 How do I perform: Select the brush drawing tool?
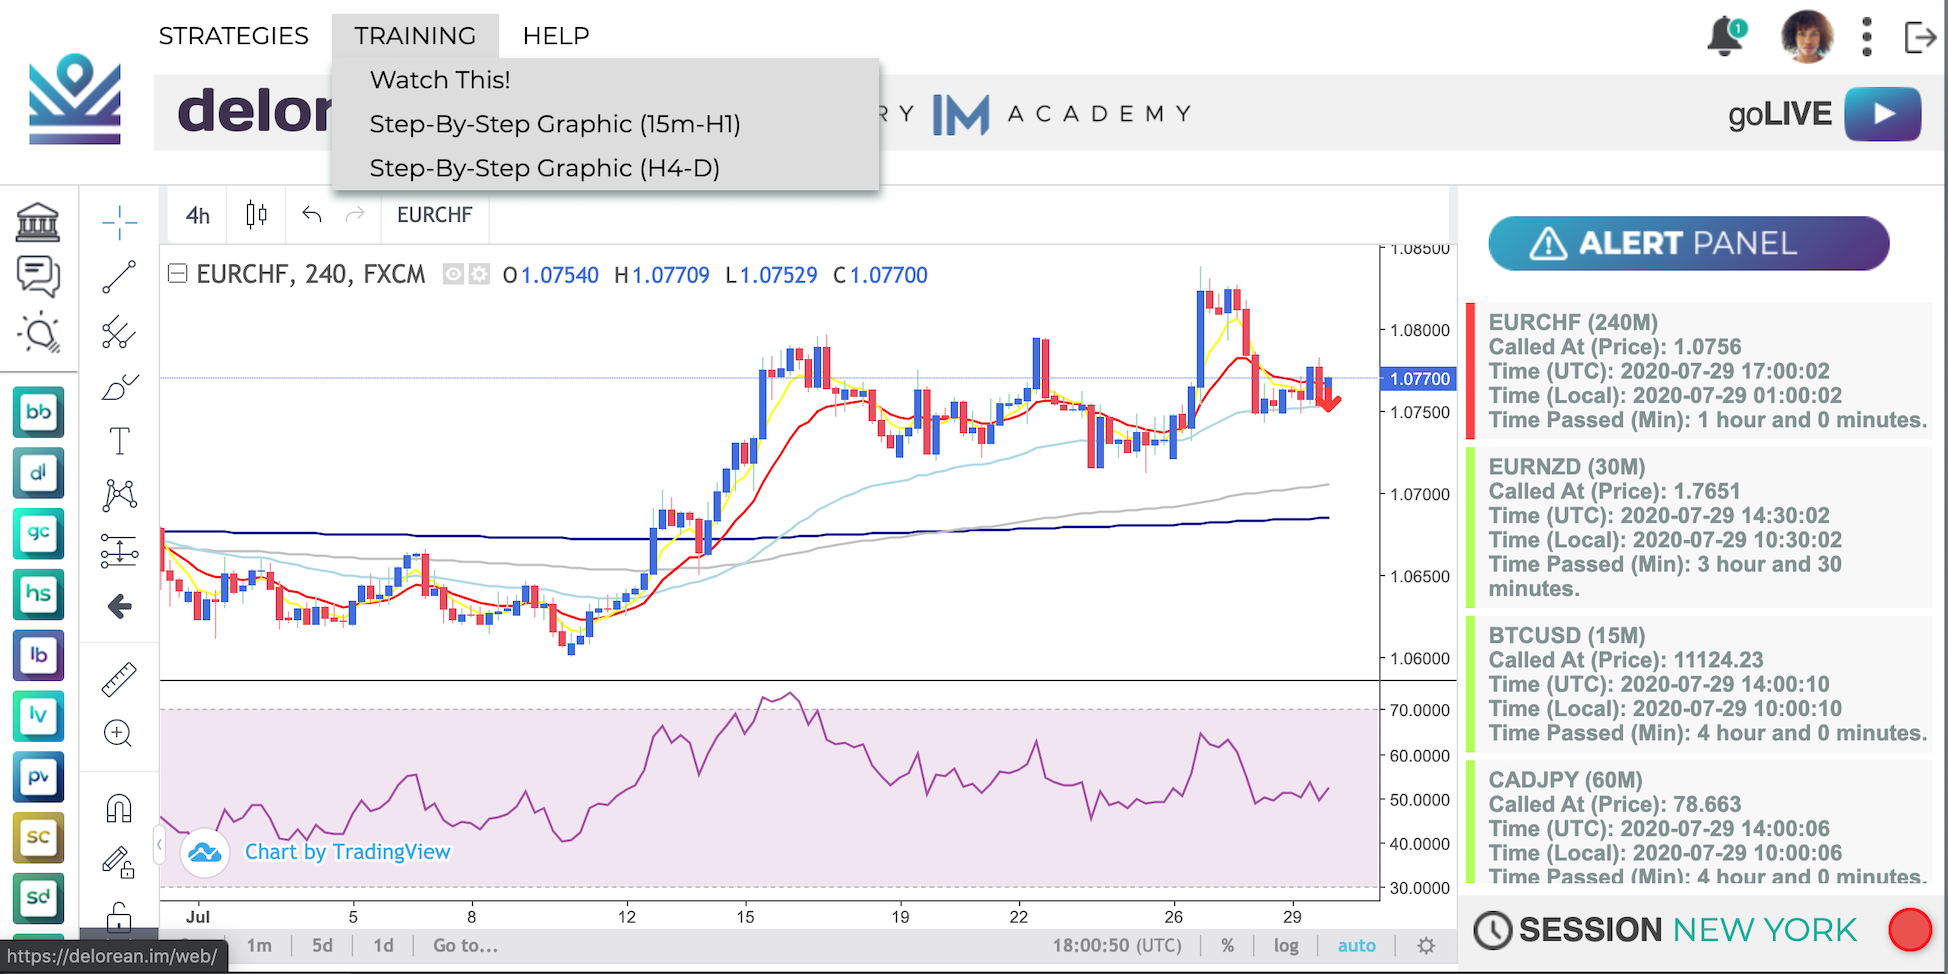coord(119,387)
